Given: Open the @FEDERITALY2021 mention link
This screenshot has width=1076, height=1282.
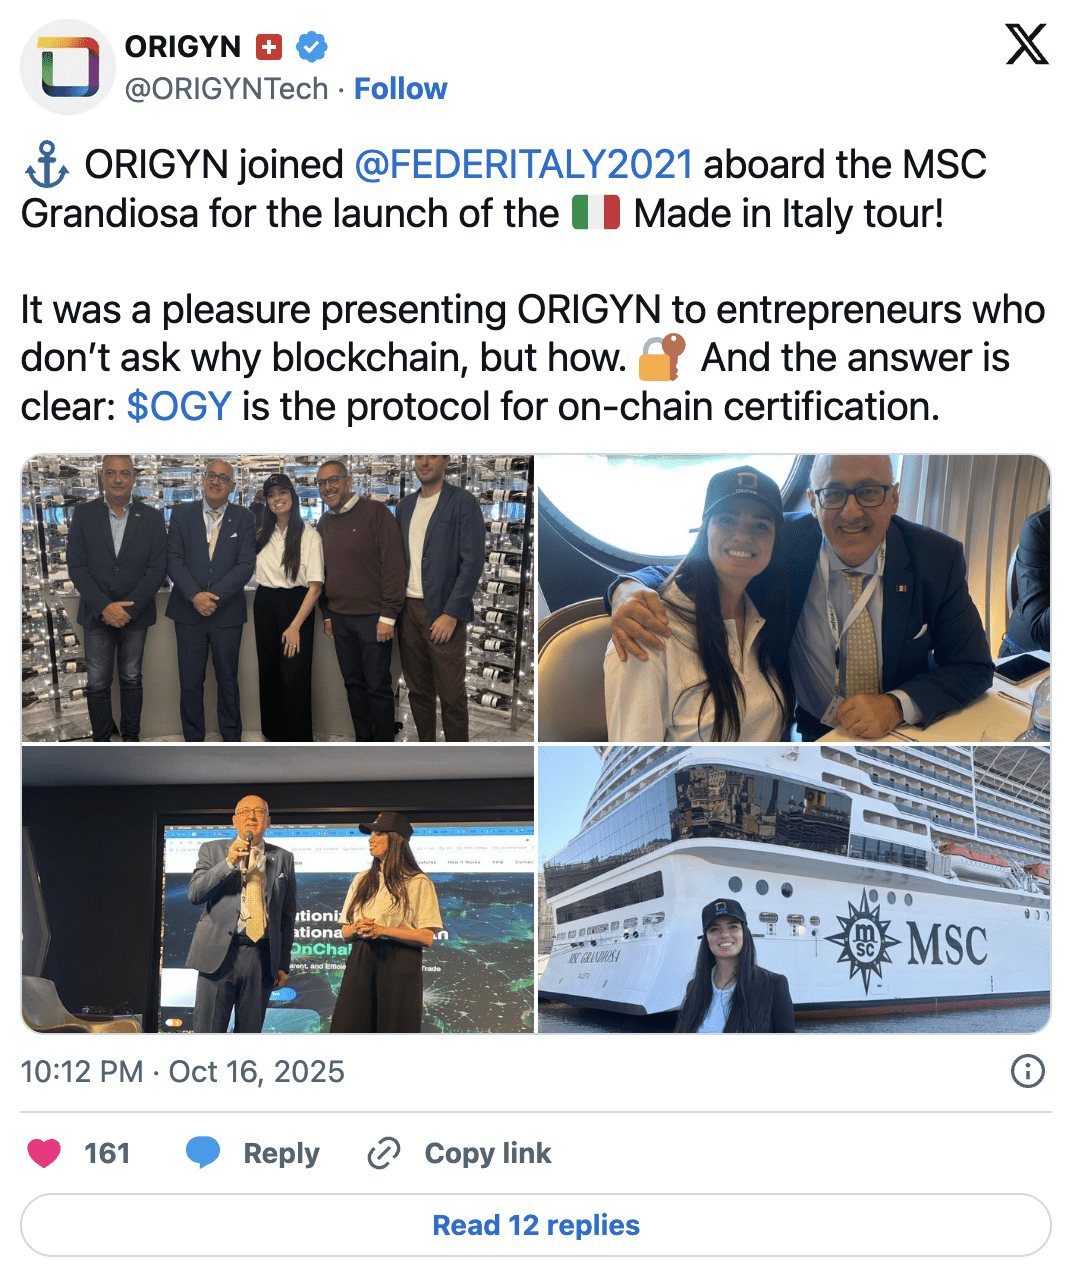Looking at the screenshot, I should tap(524, 164).
